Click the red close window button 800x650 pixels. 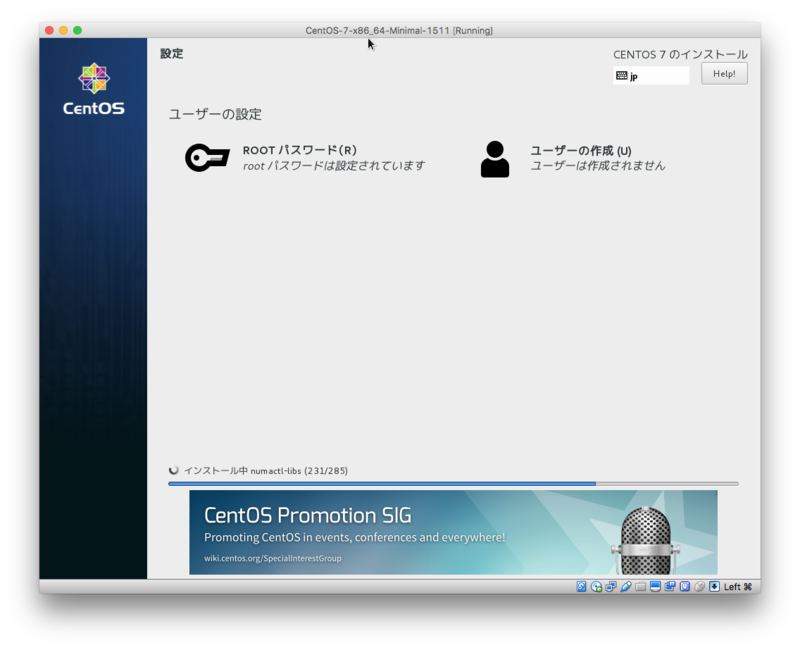(49, 30)
